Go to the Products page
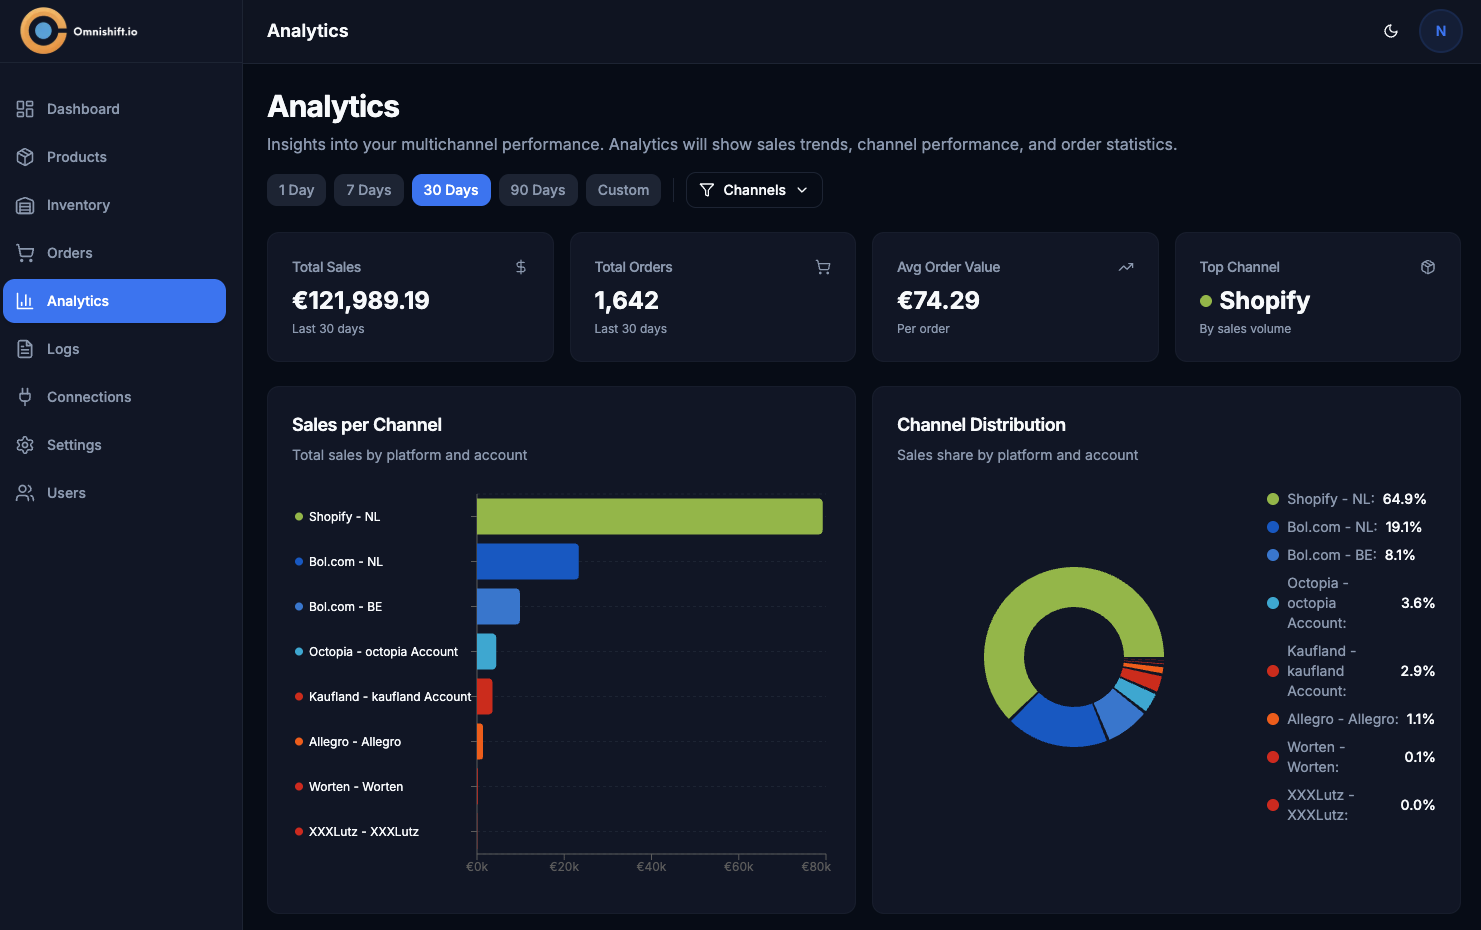The width and height of the screenshot is (1481, 930). (x=114, y=157)
